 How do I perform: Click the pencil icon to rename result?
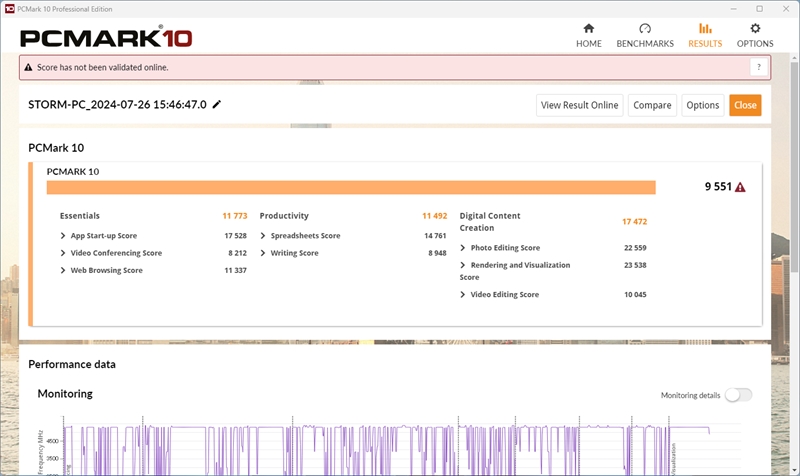coord(217,105)
